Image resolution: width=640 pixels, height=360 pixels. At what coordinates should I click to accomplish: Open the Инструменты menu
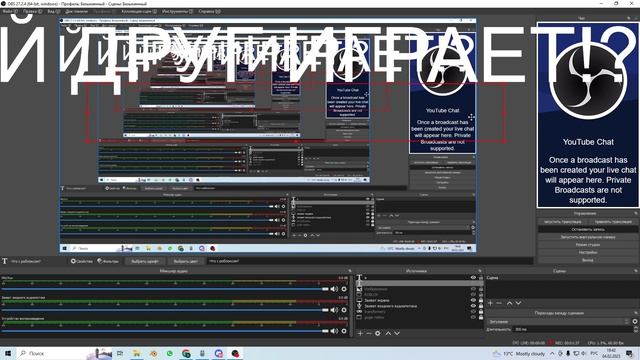pos(177,11)
